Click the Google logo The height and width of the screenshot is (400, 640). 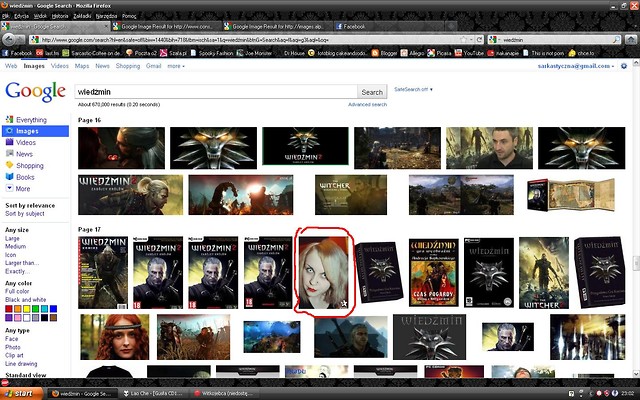click(x=35, y=91)
